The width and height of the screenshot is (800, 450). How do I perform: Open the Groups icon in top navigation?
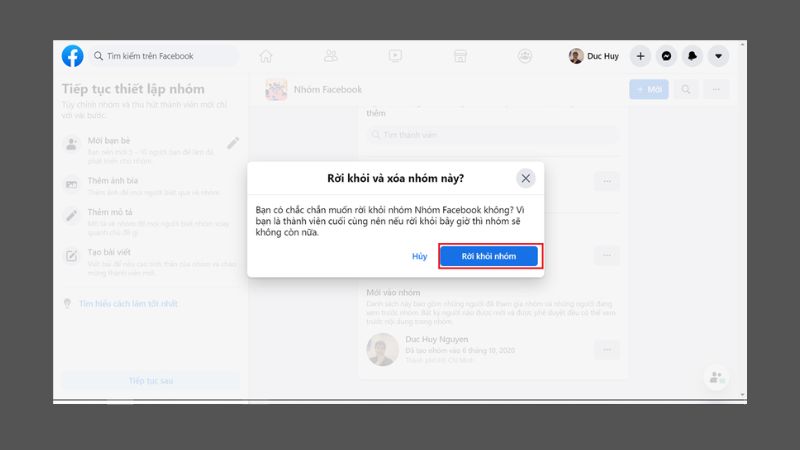point(524,56)
